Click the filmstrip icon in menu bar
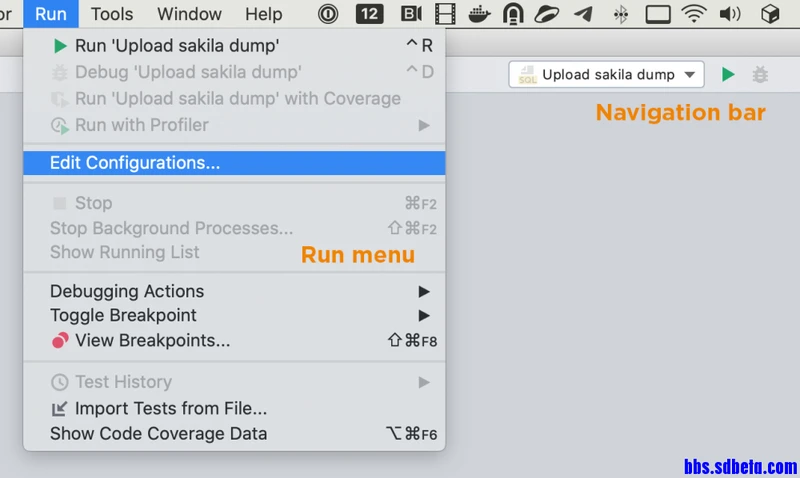Image resolution: width=800 pixels, height=478 pixels. 445,14
